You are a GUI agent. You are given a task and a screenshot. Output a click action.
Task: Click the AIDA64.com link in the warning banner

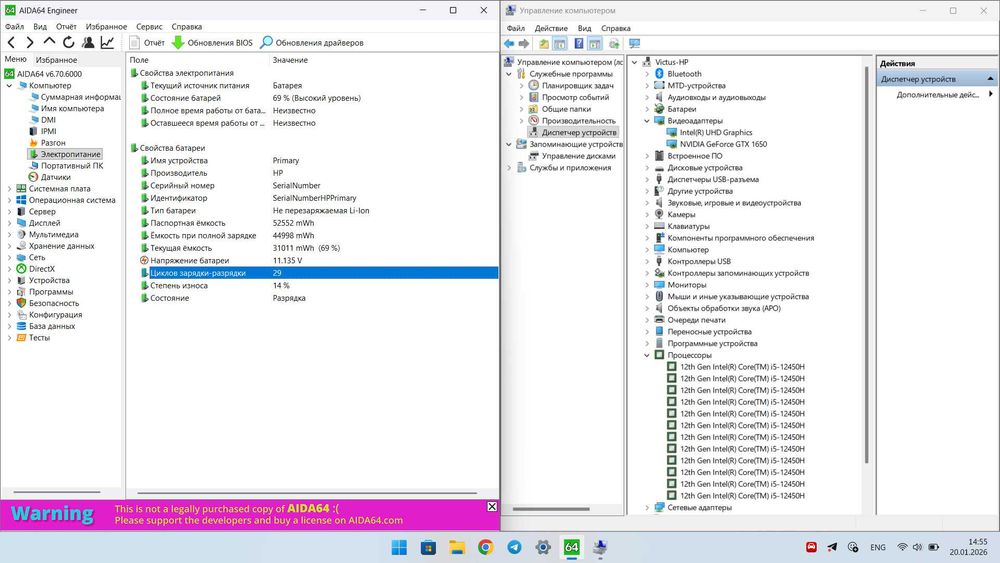tap(377, 520)
